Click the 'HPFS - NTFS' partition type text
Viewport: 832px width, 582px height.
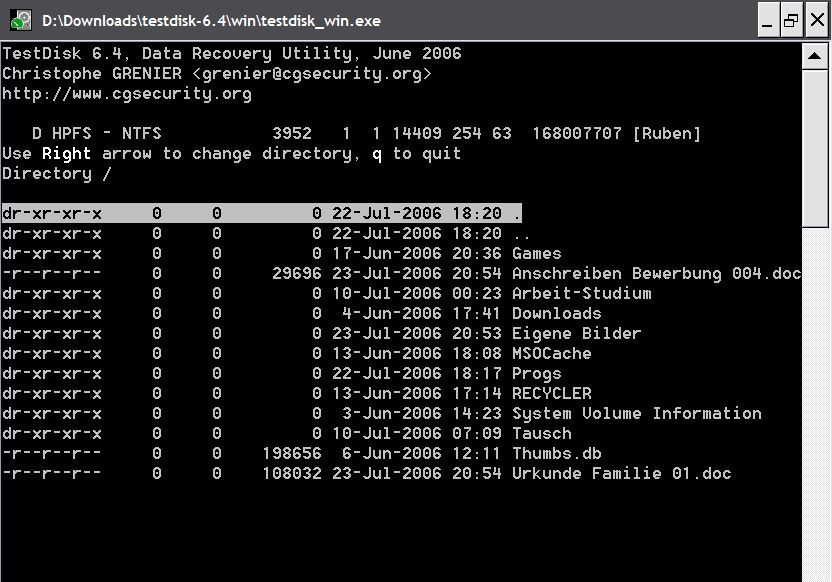(107, 133)
